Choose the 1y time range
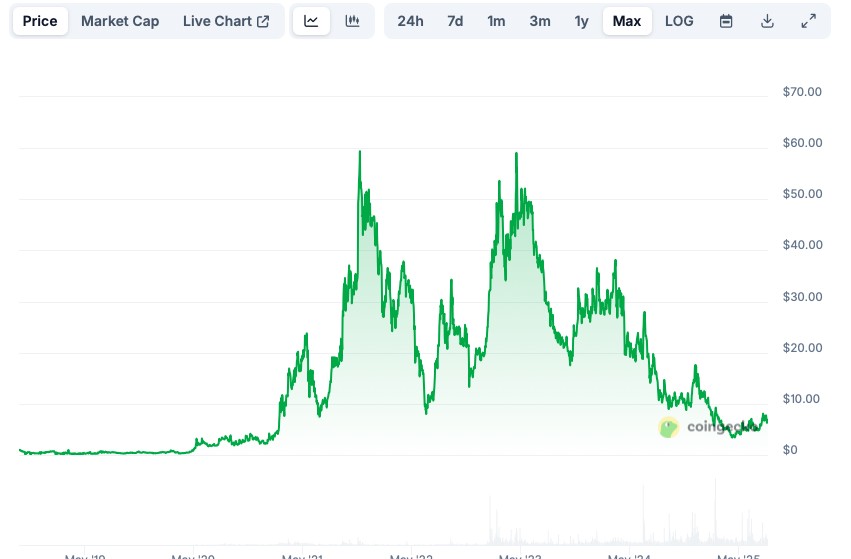Viewport: 851px width, 559px height. pos(581,21)
